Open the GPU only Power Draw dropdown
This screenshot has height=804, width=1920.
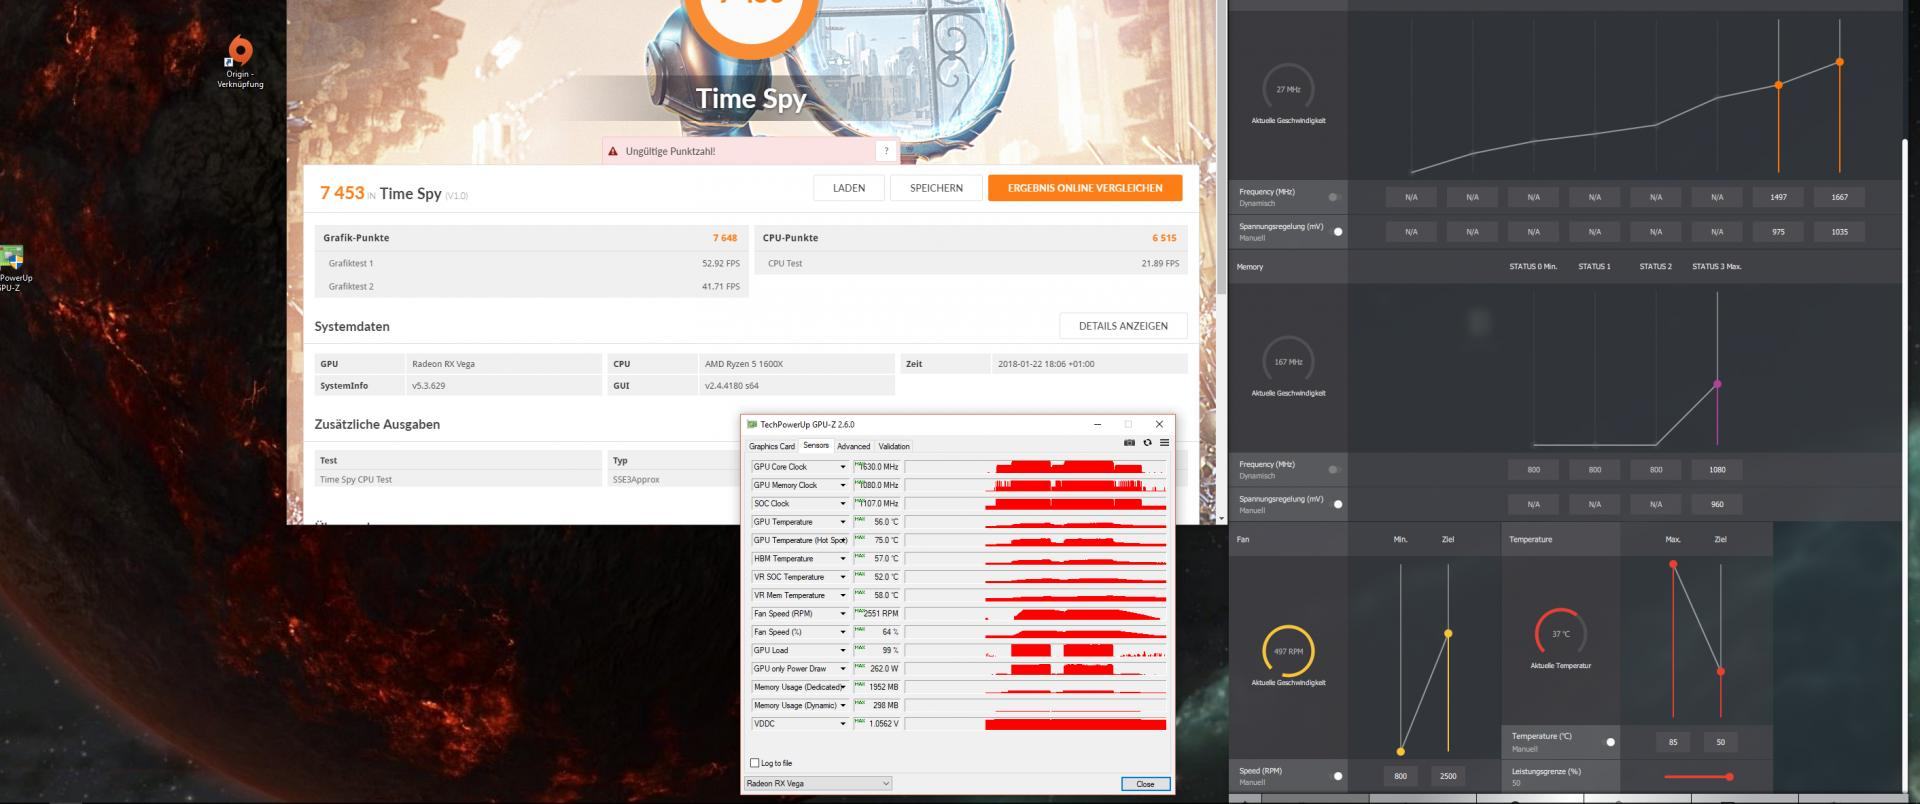coord(842,668)
